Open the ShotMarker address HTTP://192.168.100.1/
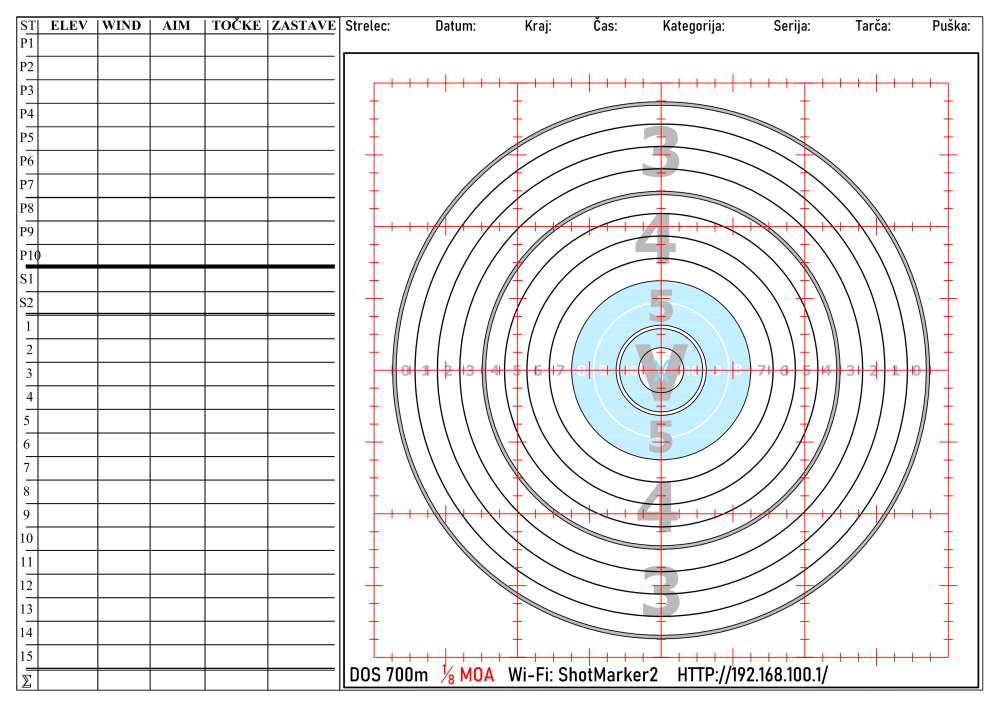Viewport: 1000px width, 707px height. (x=750, y=675)
